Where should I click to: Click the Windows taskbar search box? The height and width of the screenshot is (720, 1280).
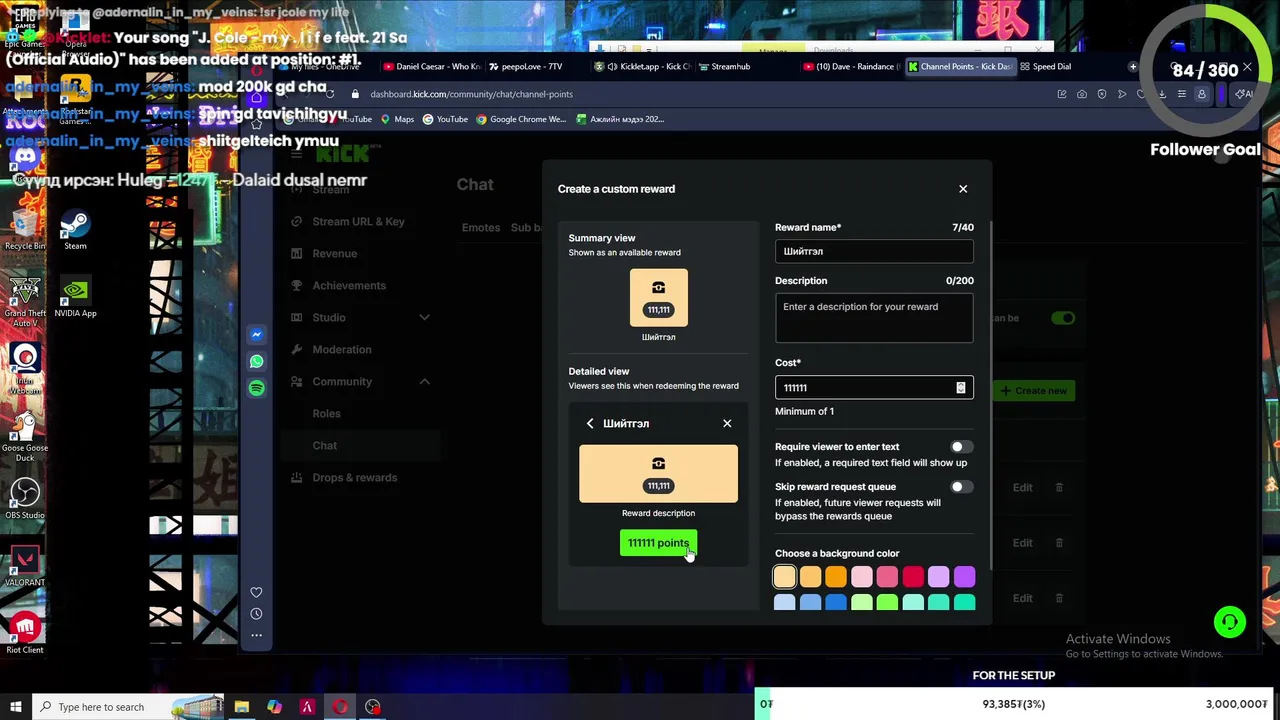pyautogui.click(x=127, y=707)
